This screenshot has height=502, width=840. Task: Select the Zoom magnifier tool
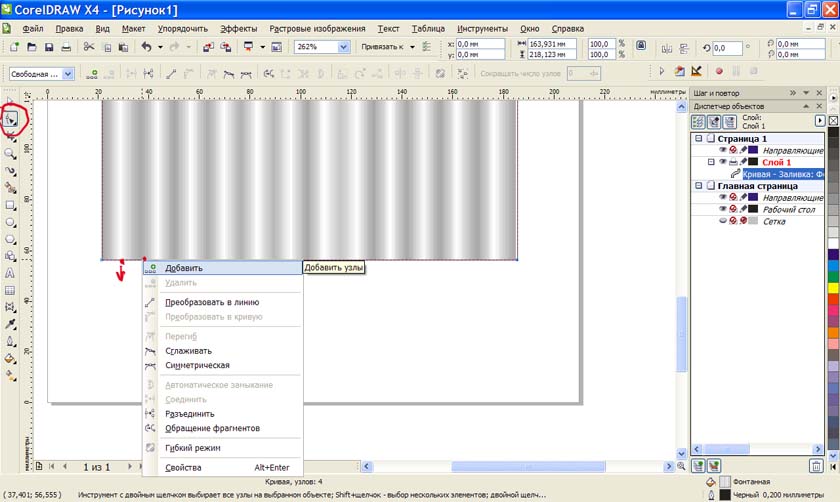(11, 153)
